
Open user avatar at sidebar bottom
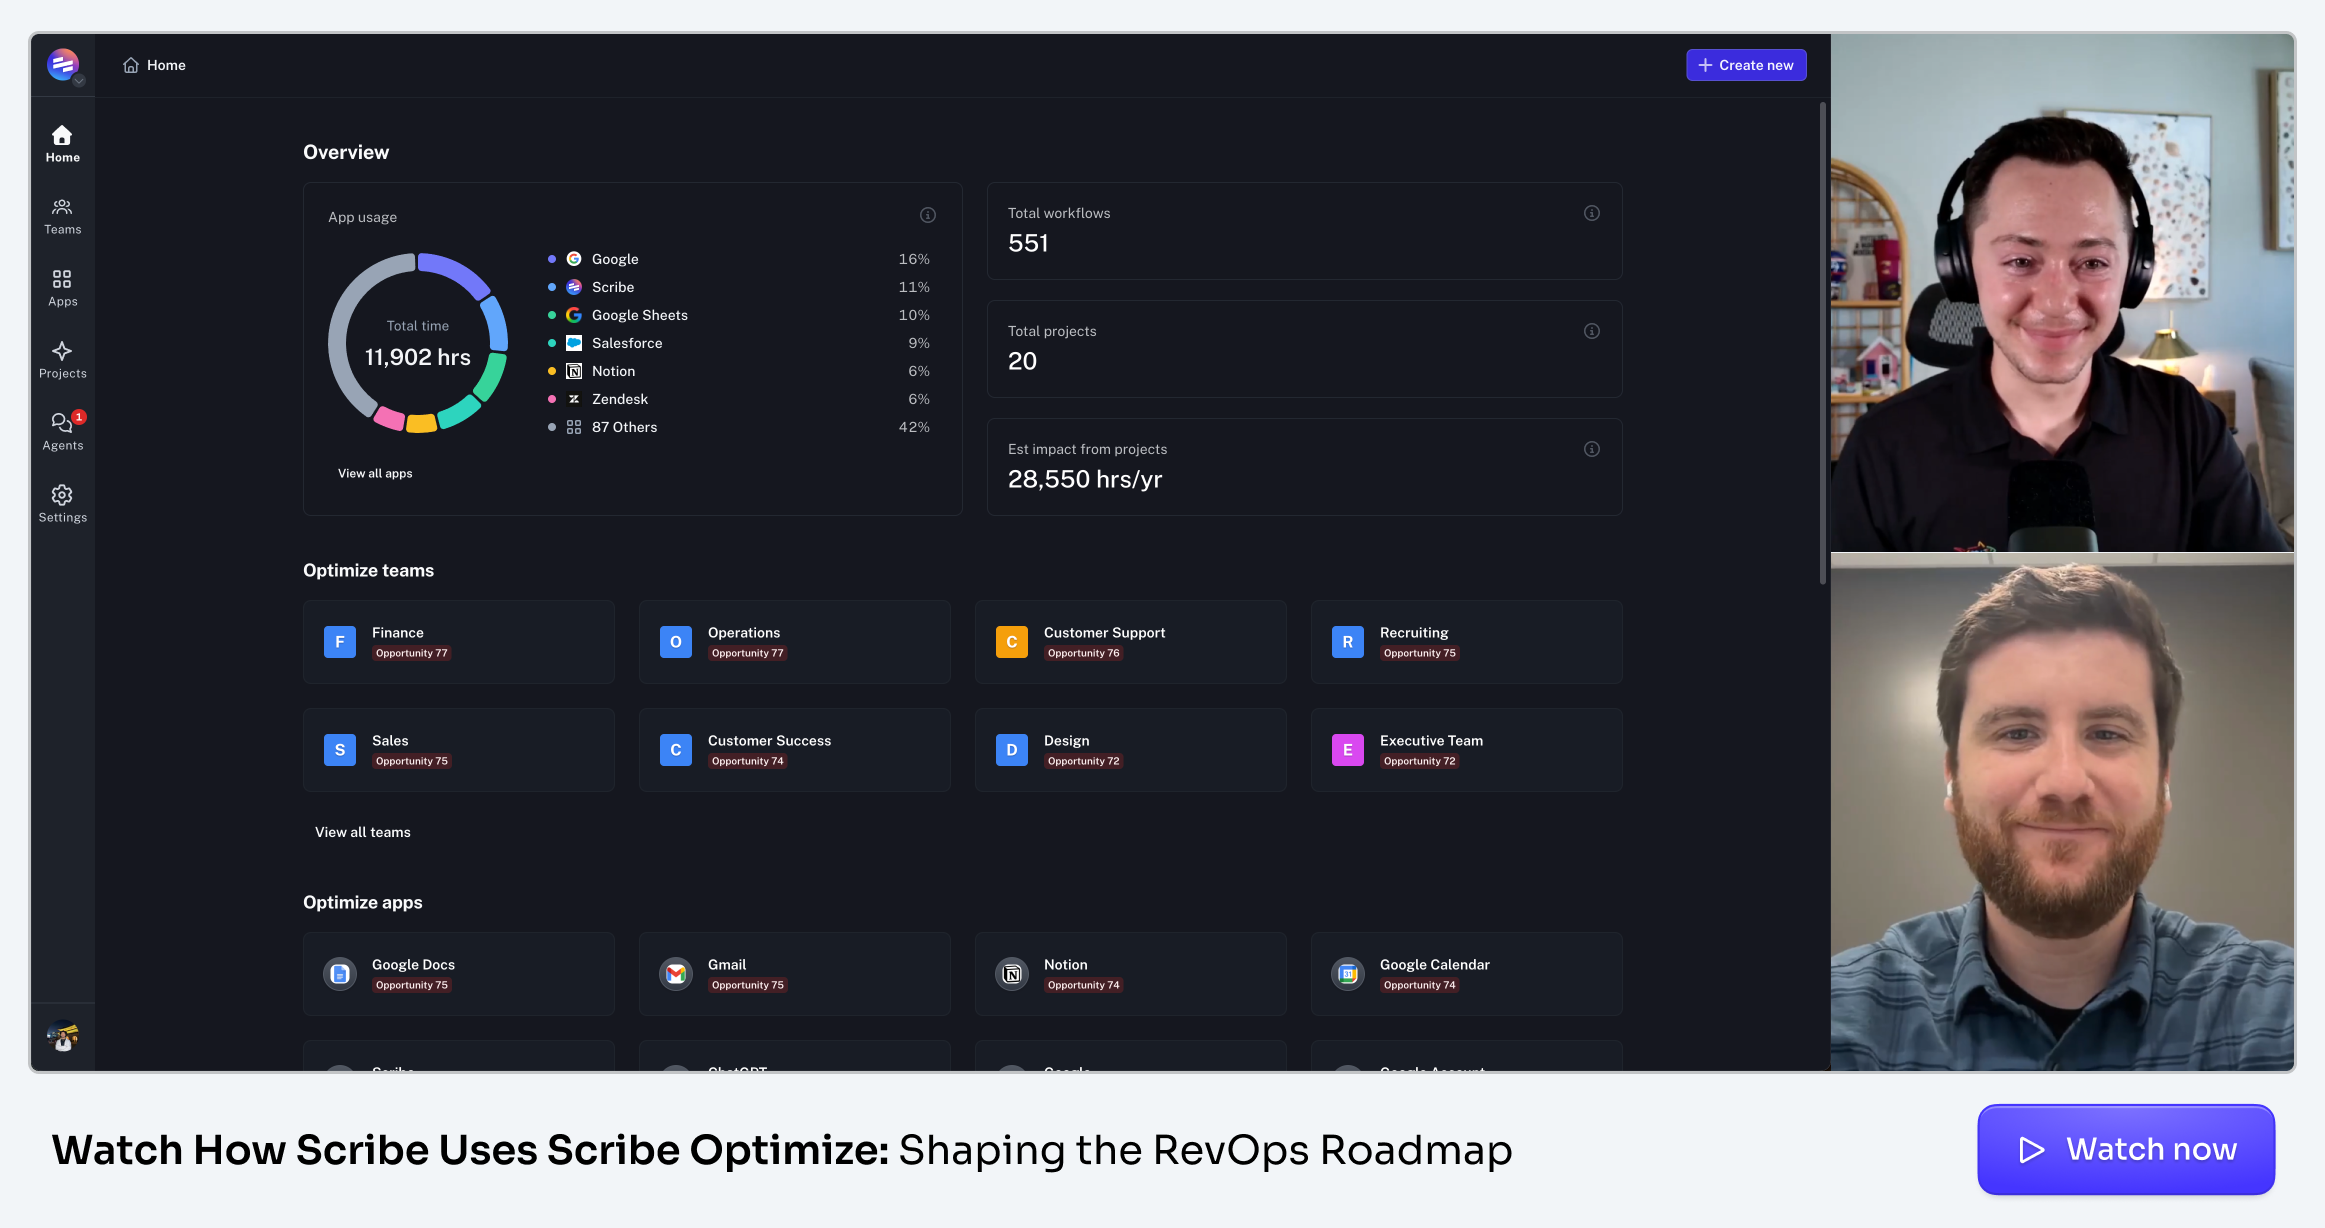tap(63, 1036)
